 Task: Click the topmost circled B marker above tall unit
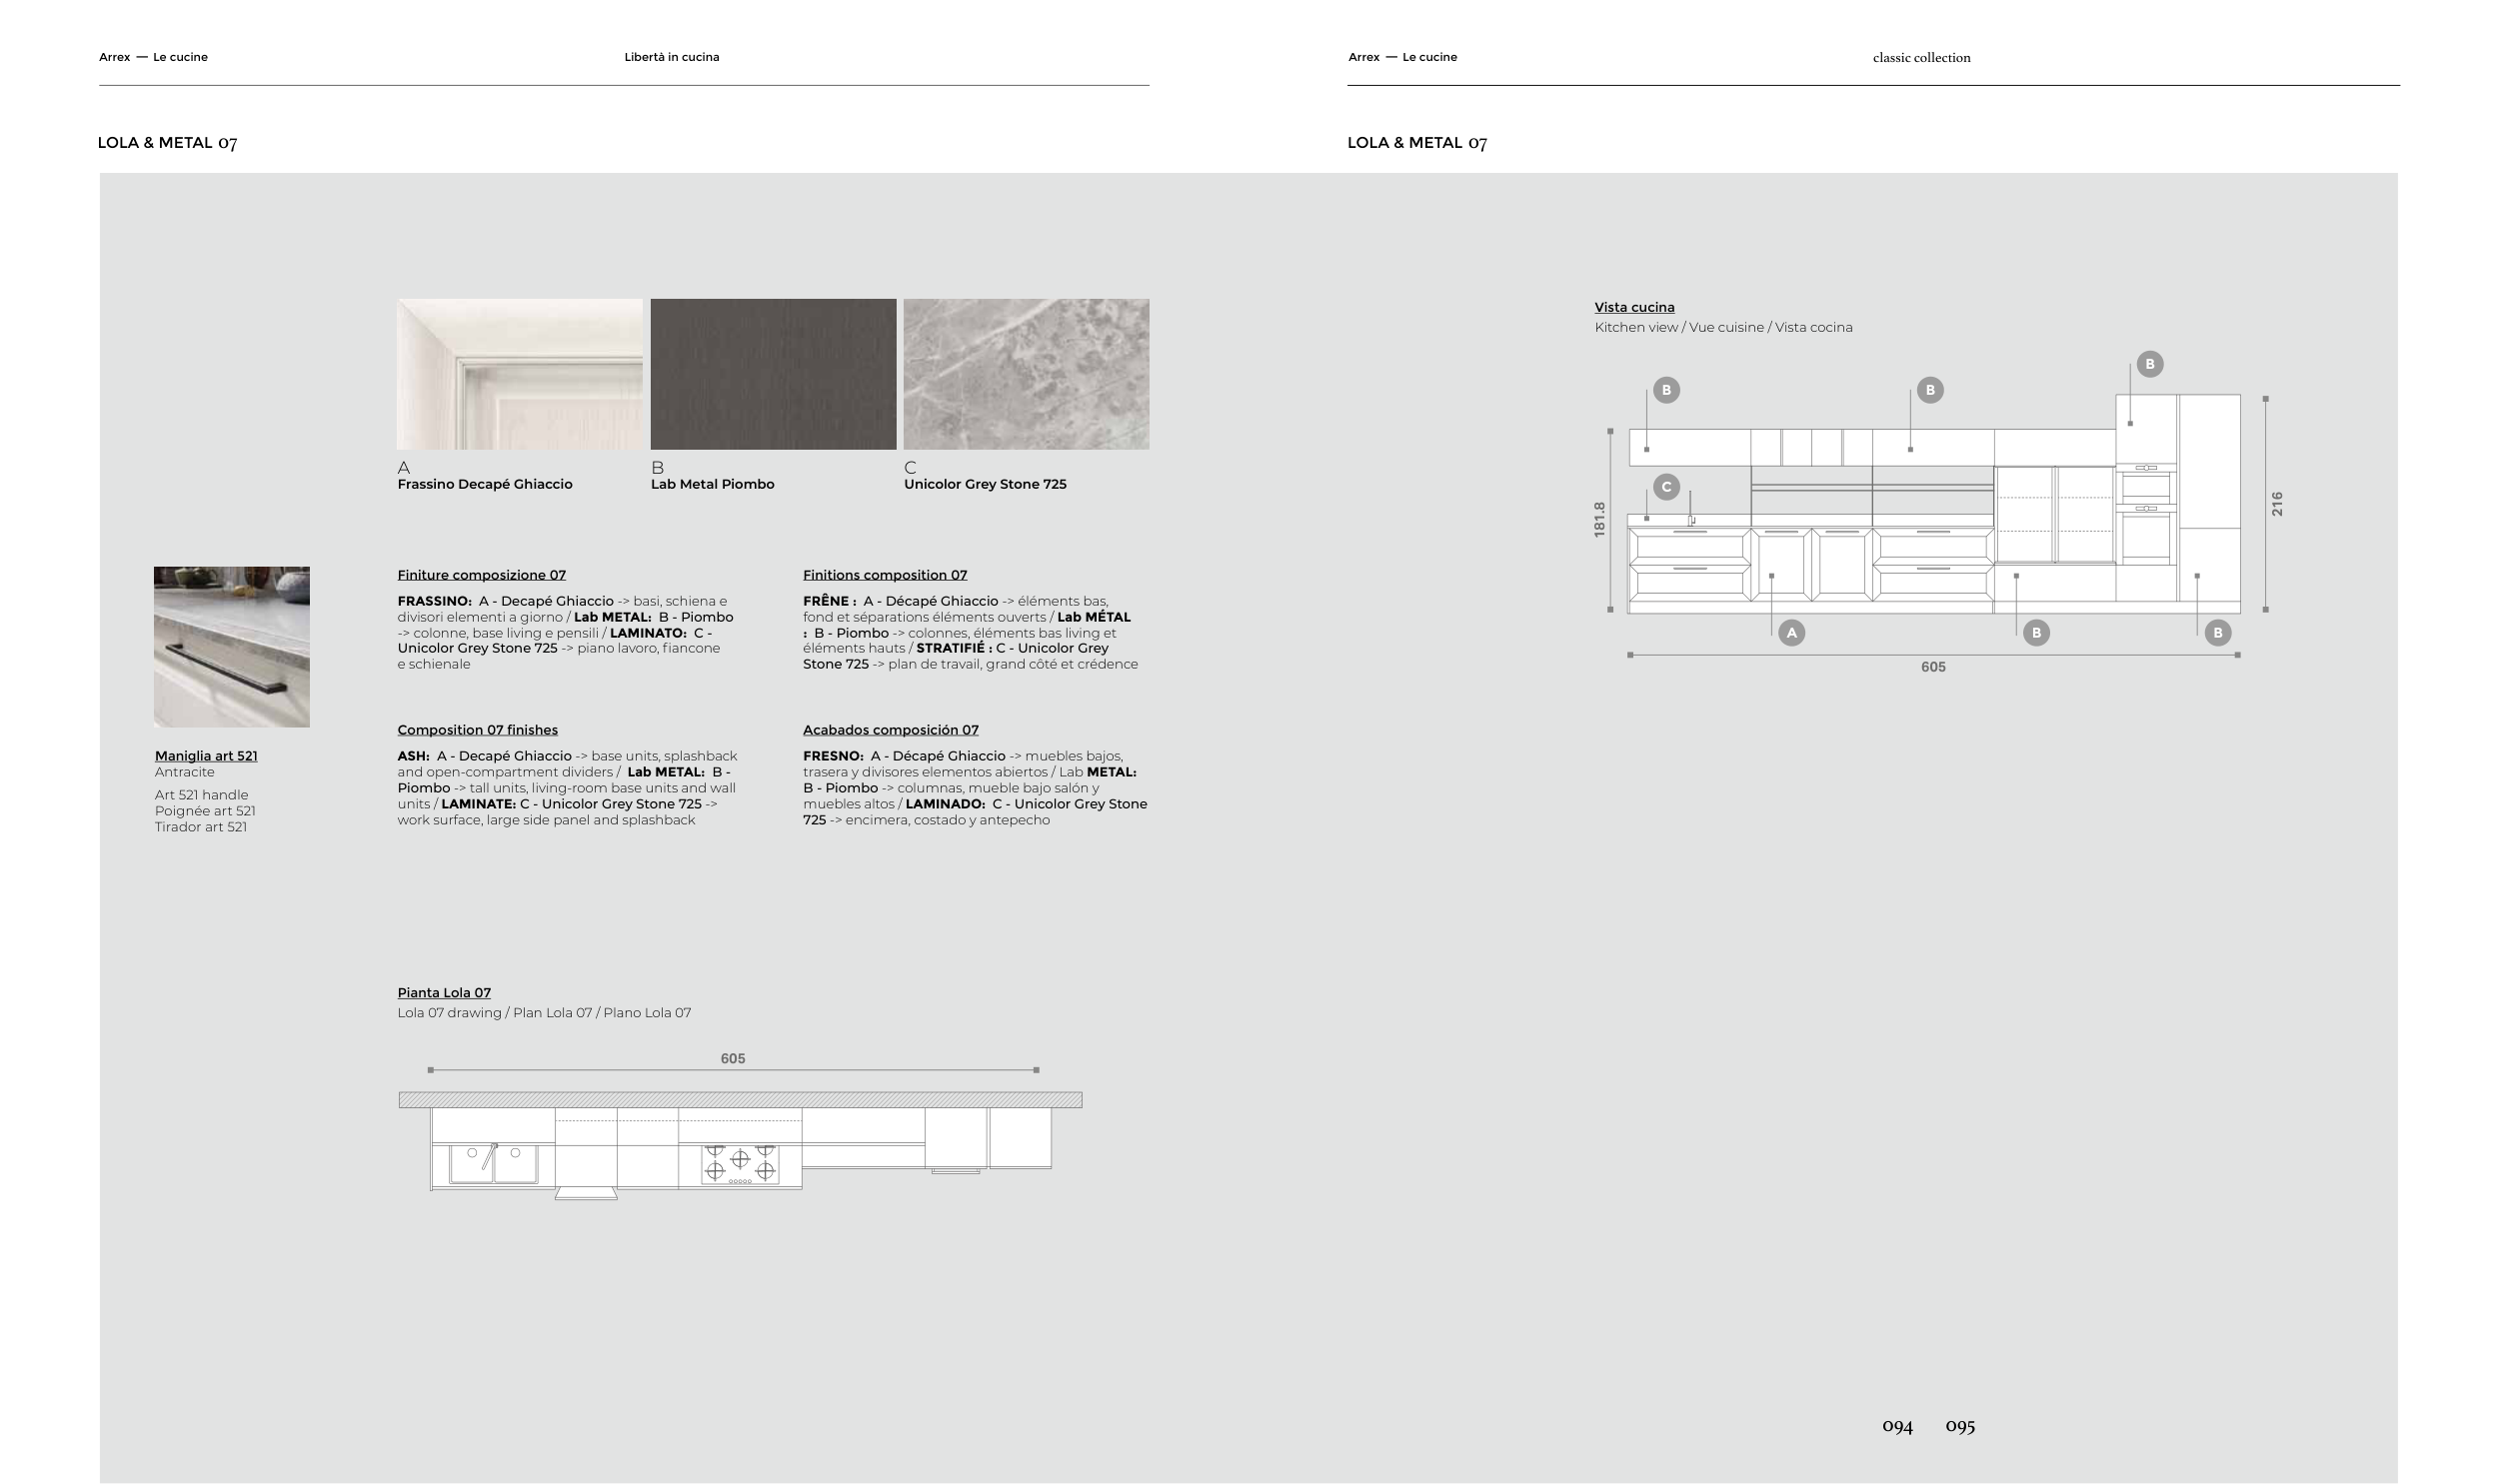tap(2150, 364)
